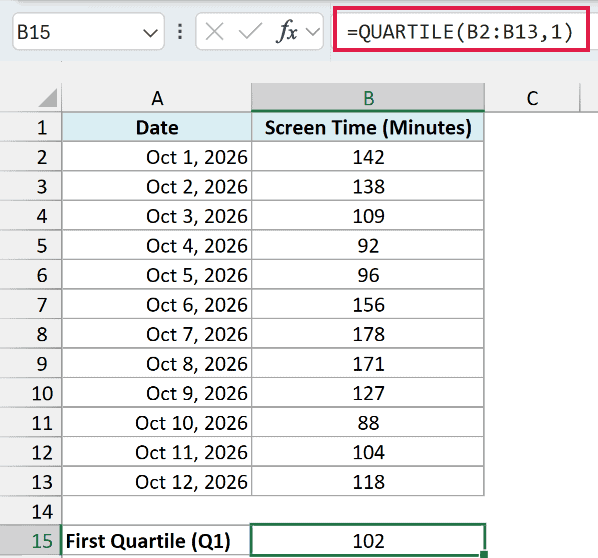This screenshot has height=558, width=598.
Task: Select the column B header
Action: [368, 98]
